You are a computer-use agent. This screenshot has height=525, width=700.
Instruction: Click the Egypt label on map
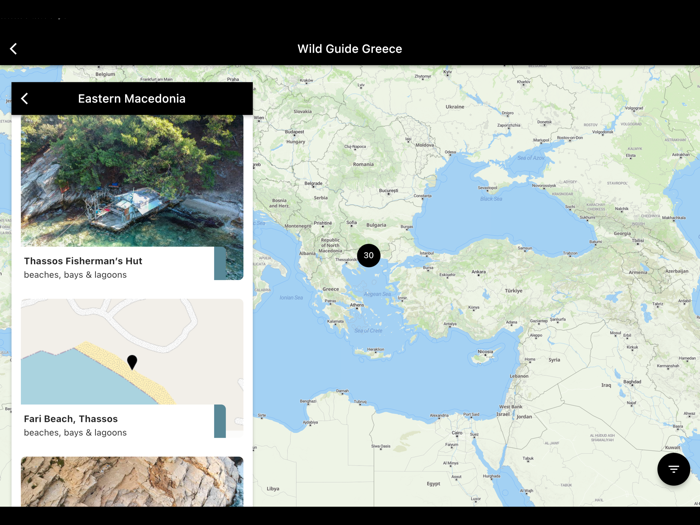tap(433, 483)
